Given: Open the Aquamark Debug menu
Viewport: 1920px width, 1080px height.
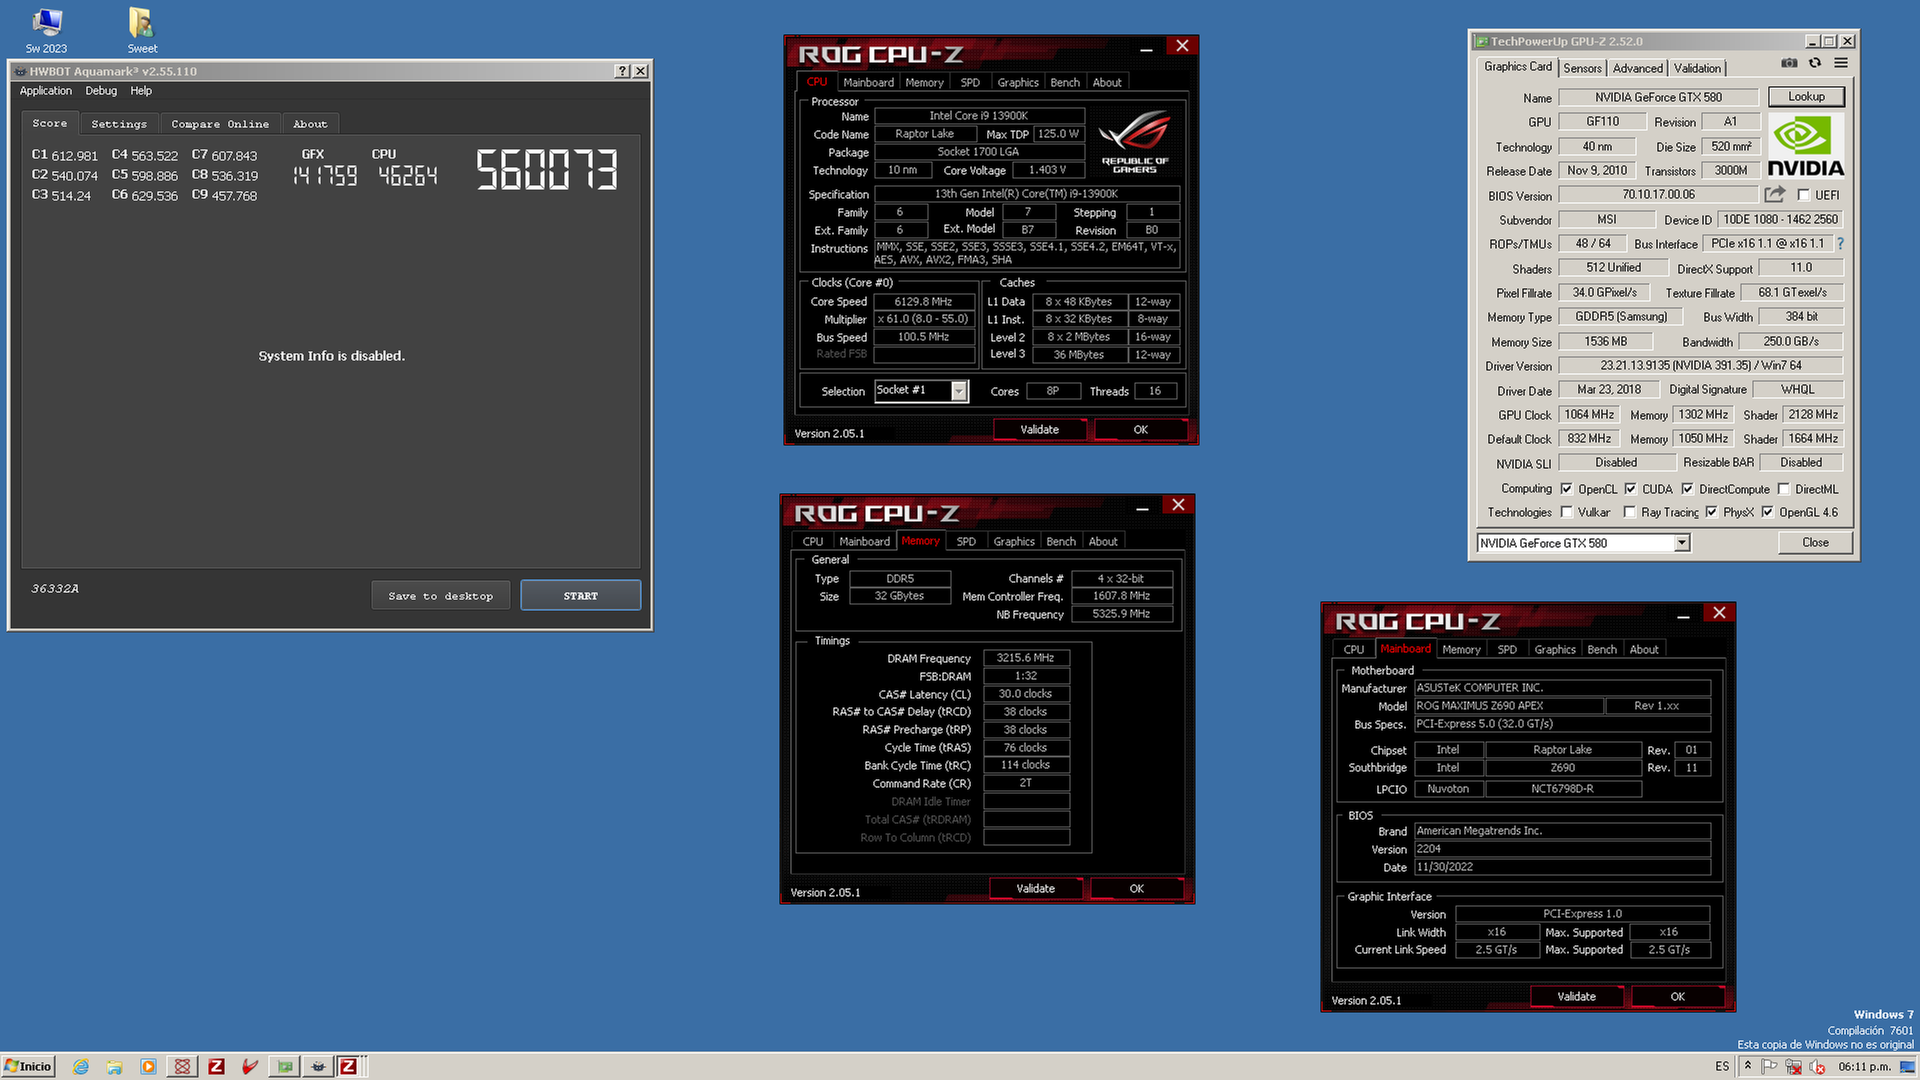Looking at the screenshot, I should click(x=101, y=91).
